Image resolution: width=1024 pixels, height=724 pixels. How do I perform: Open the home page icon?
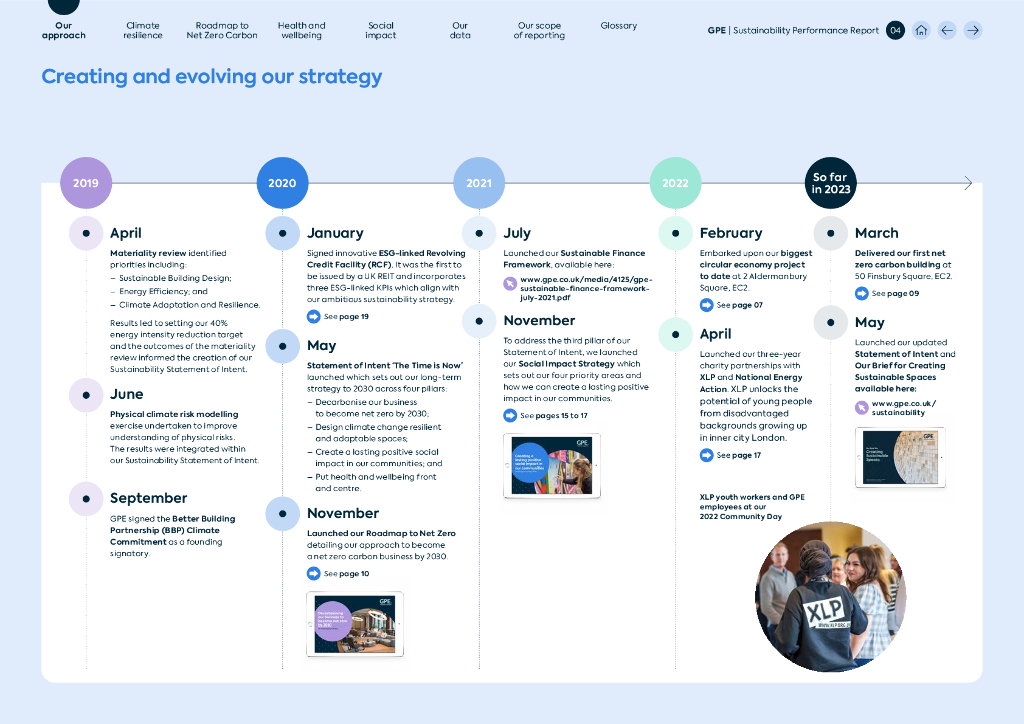pyautogui.click(x=921, y=30)
